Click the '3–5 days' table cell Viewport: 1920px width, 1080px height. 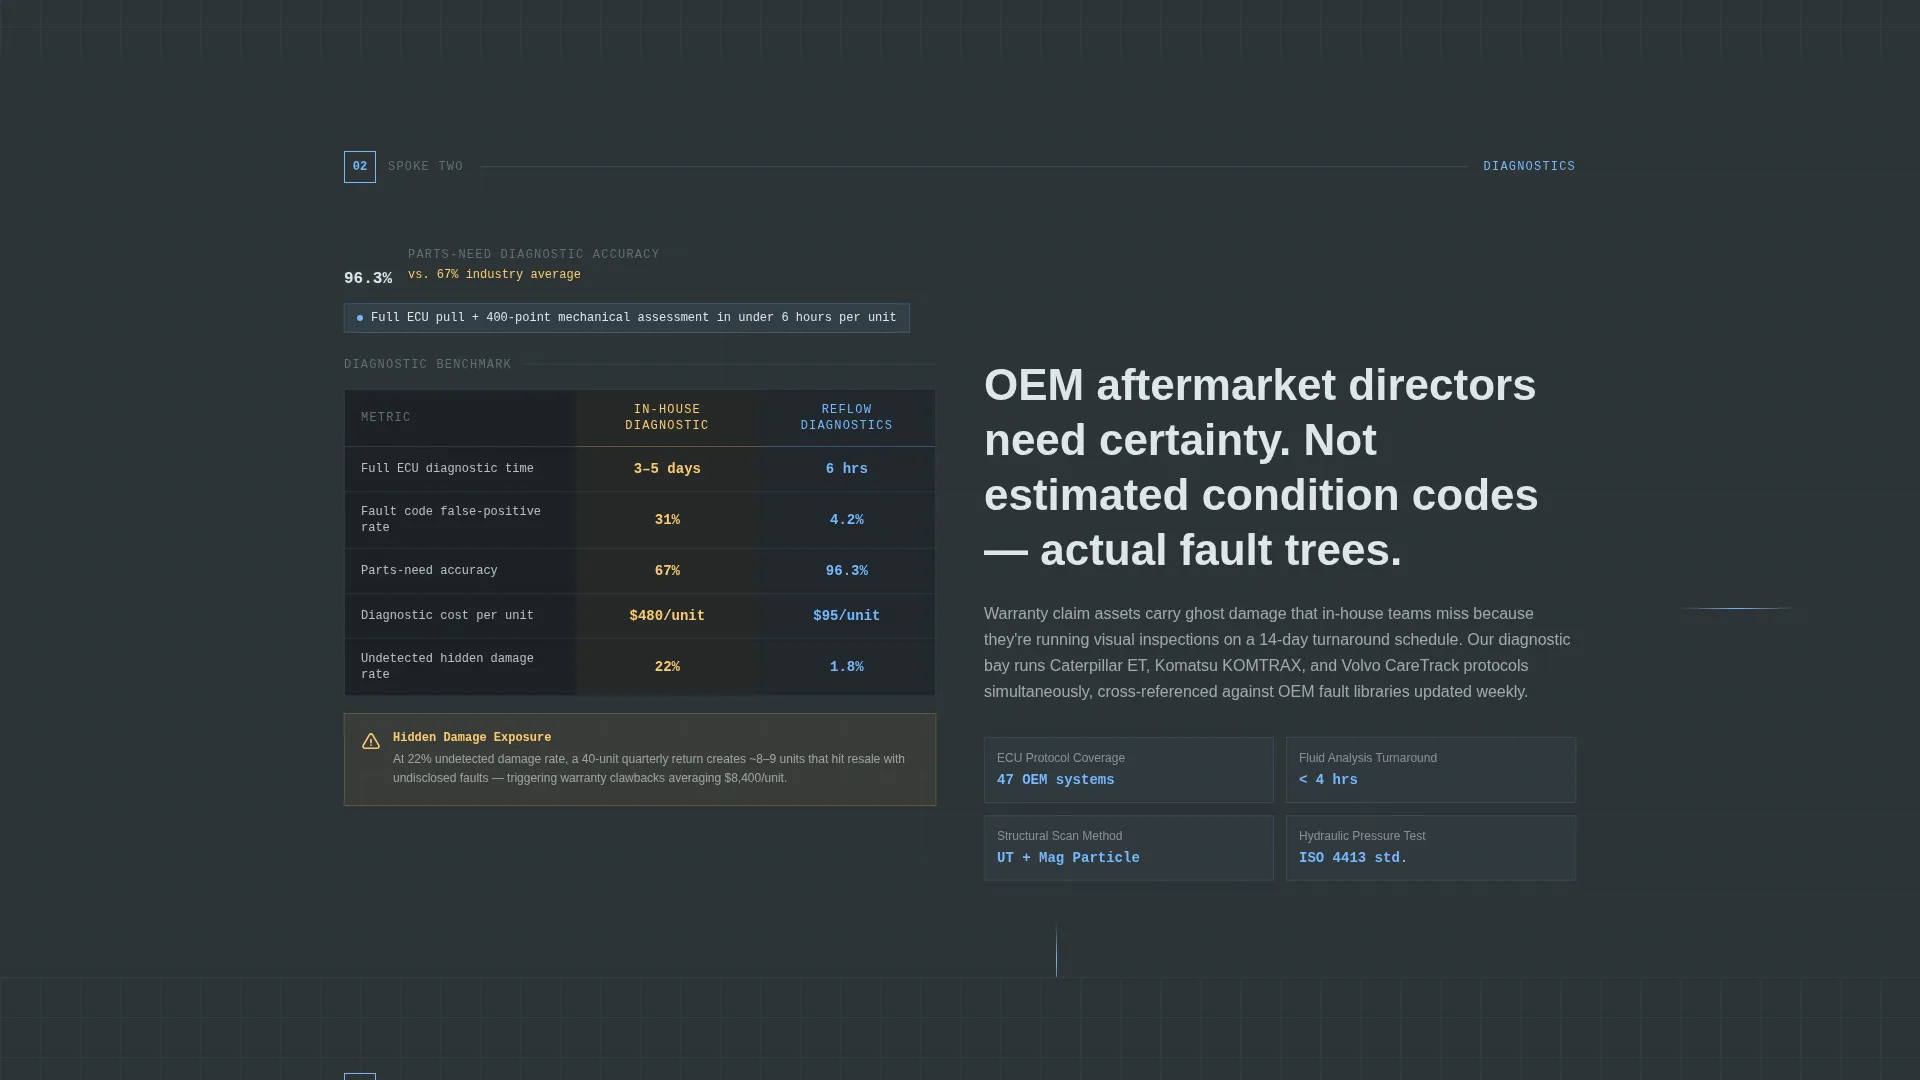[667, 469]
